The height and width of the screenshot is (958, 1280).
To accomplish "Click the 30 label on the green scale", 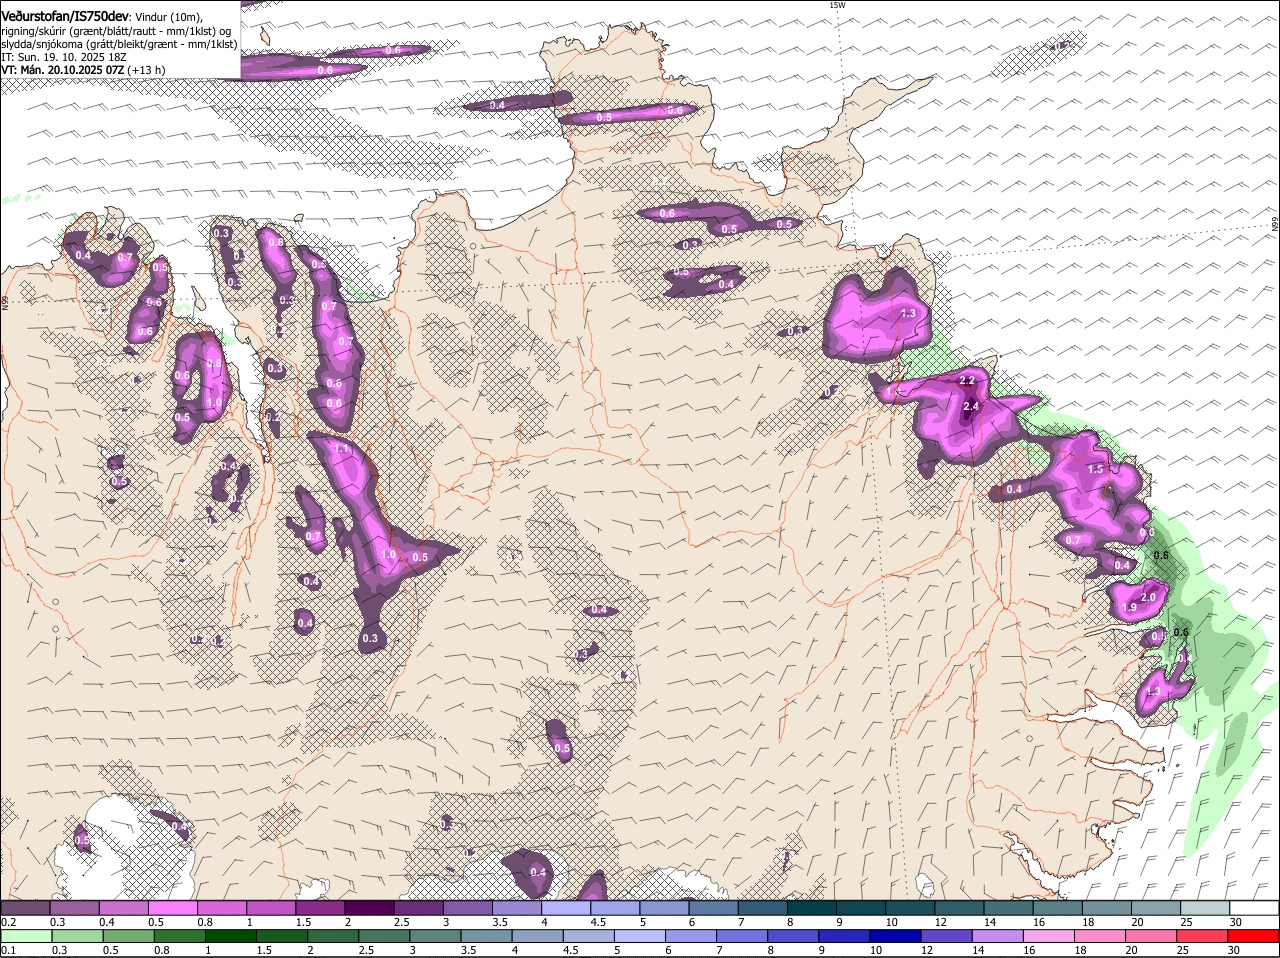I will (1236, 950).
